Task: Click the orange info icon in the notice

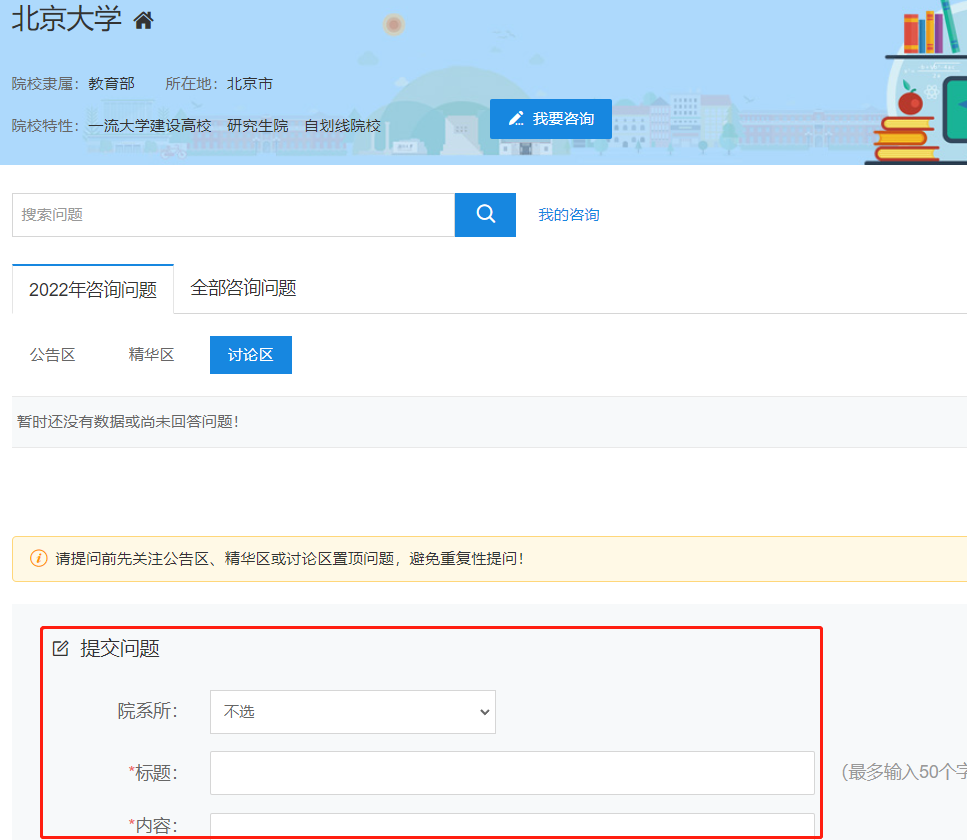Action: (x=38, y=558)
